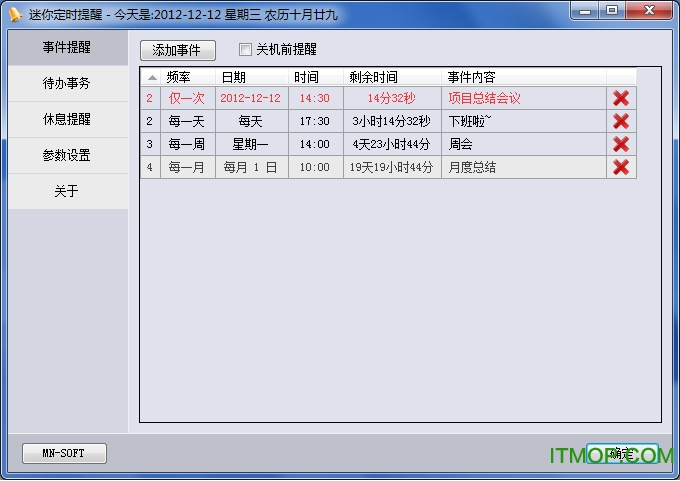Click the 17:30 time cell

(x=316, y=121)
